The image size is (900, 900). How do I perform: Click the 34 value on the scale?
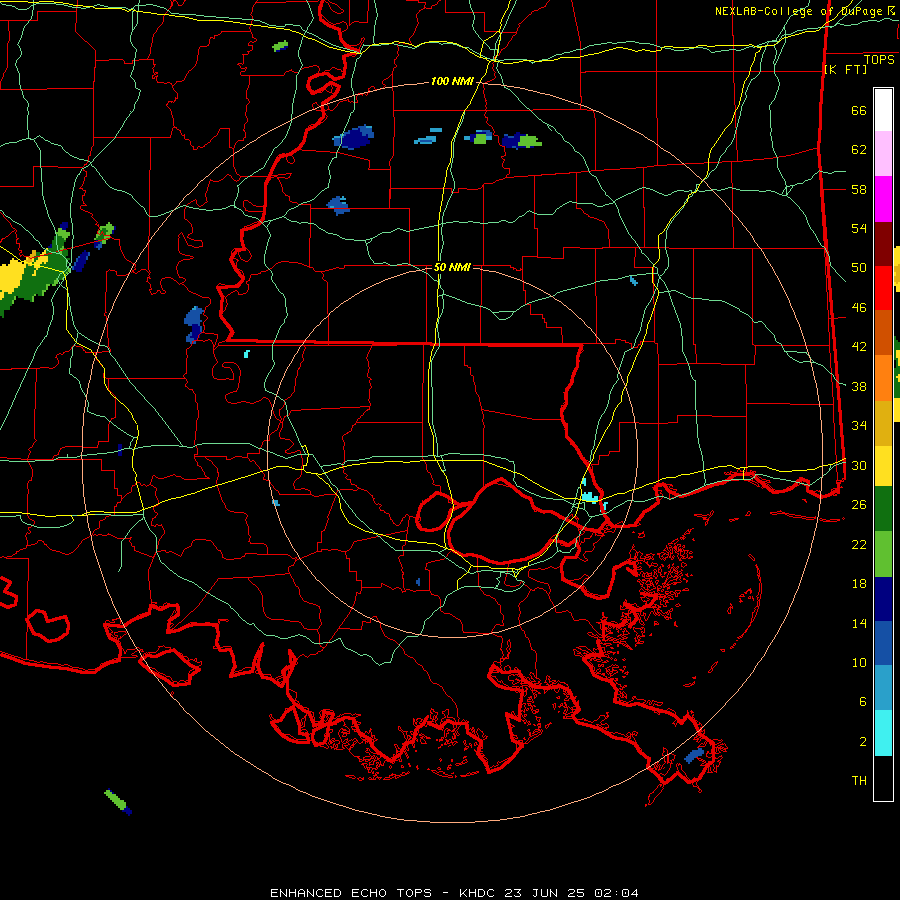(859, 426)
